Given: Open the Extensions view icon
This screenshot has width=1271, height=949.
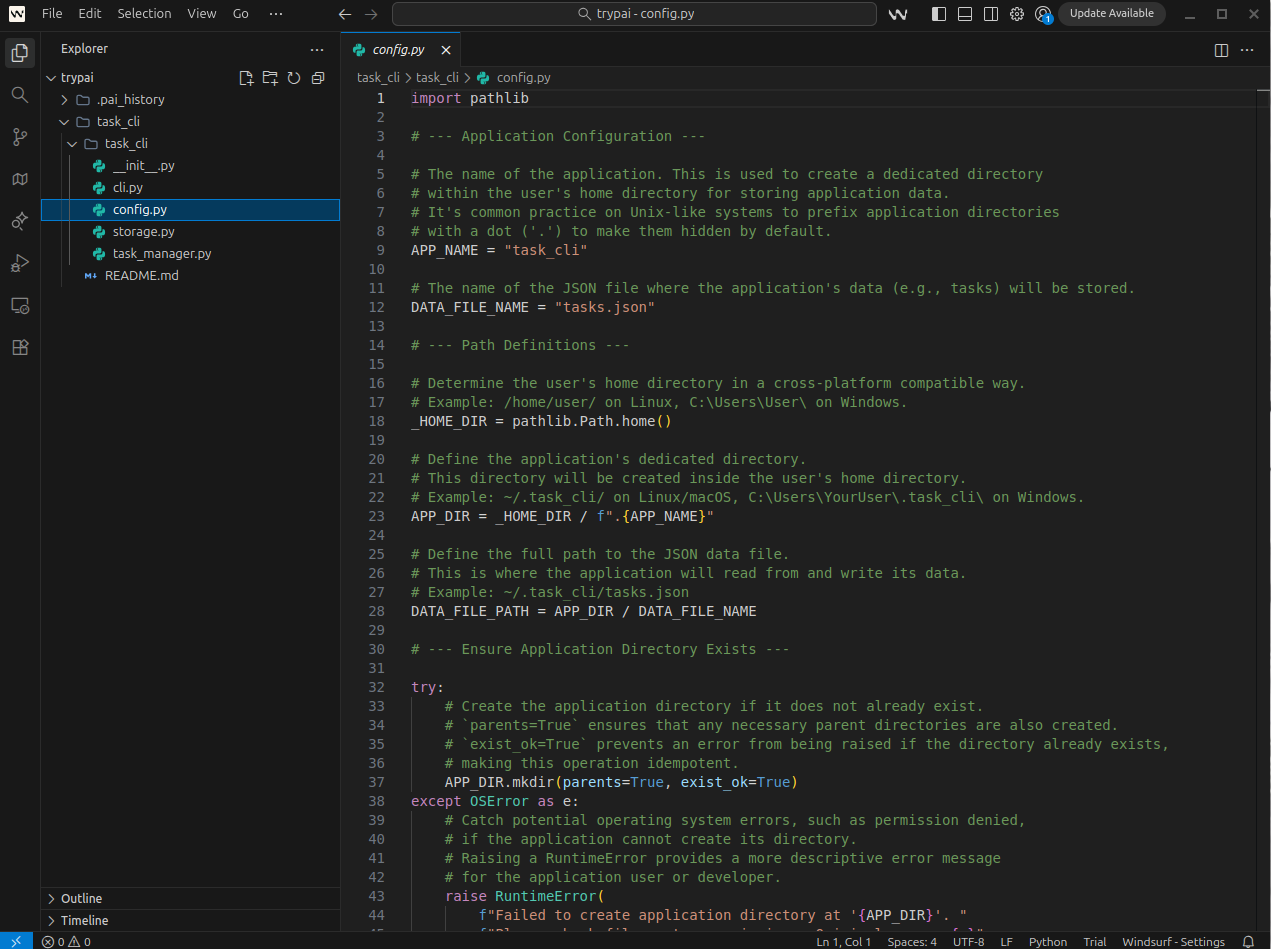Looking at the screenshot, I should click(19, 347).
